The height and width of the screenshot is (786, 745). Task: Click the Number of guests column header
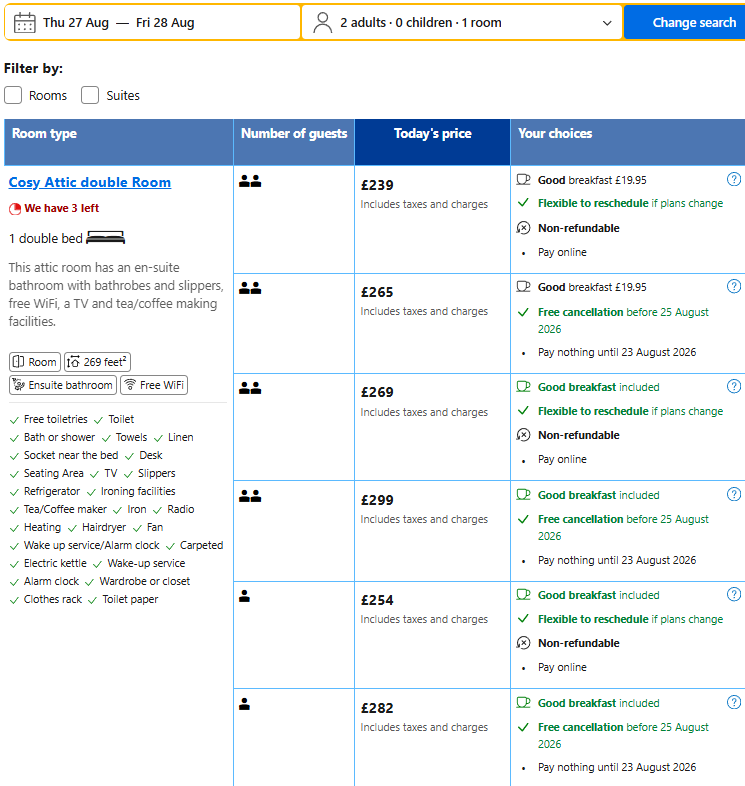click(x=294, y=142)
